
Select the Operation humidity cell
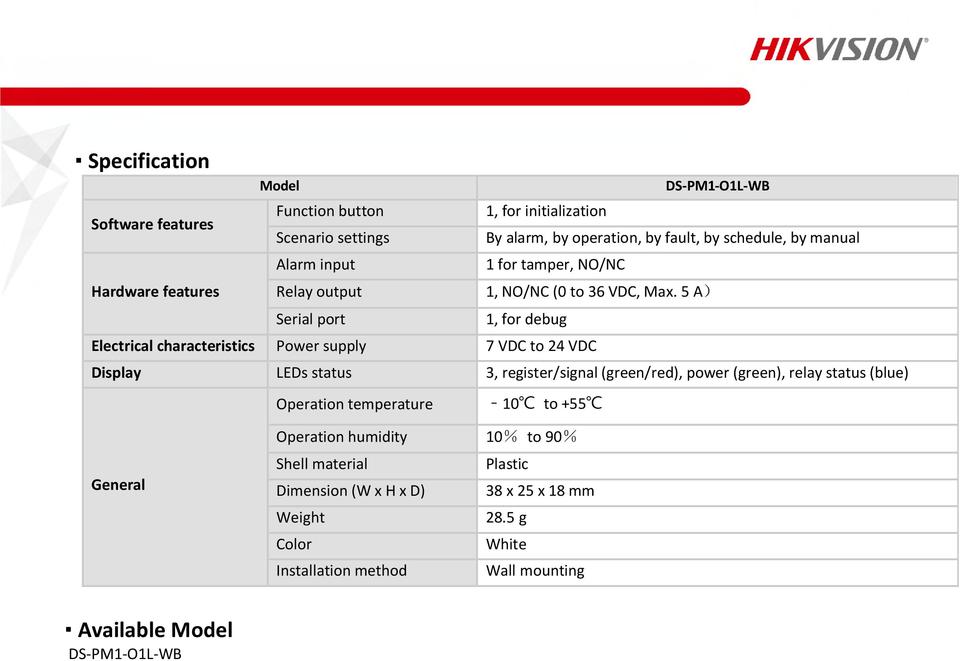point(372,438)
